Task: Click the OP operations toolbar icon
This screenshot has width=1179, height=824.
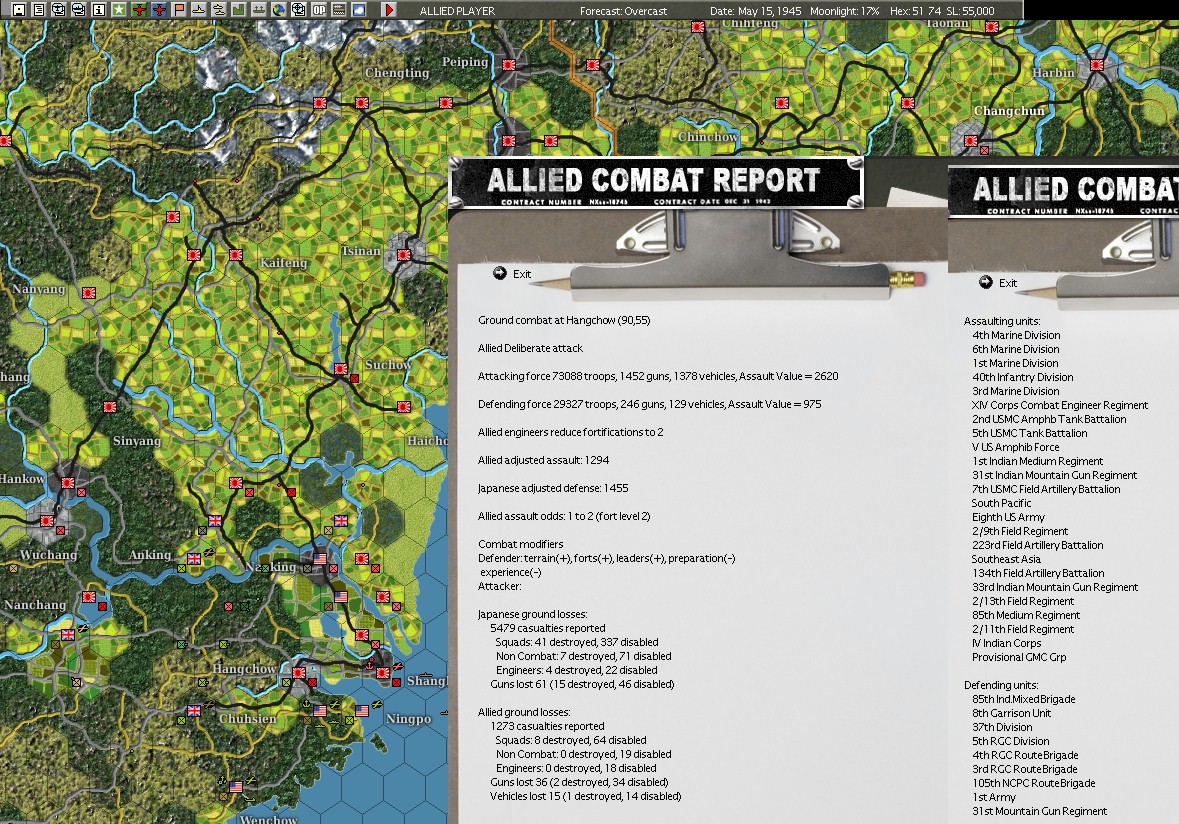Action: [319, 10]
